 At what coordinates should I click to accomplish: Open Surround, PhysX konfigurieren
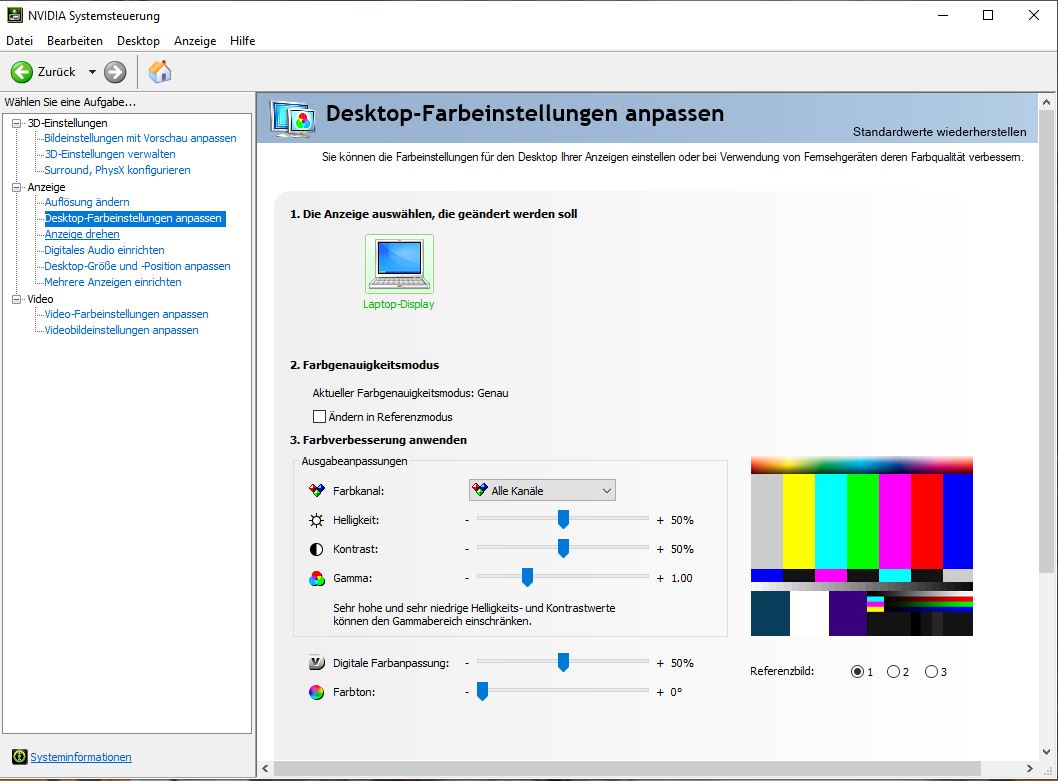click(x=117, y=170)
